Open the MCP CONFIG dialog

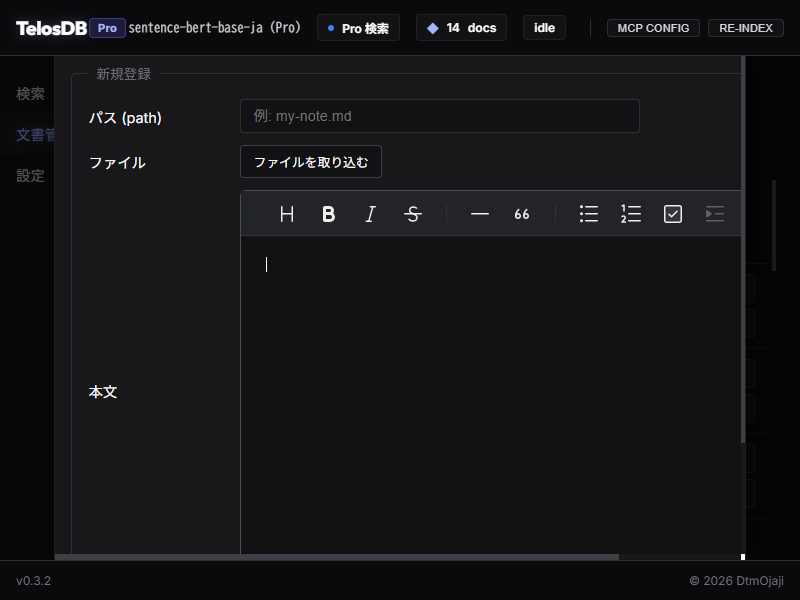[653, 28]
